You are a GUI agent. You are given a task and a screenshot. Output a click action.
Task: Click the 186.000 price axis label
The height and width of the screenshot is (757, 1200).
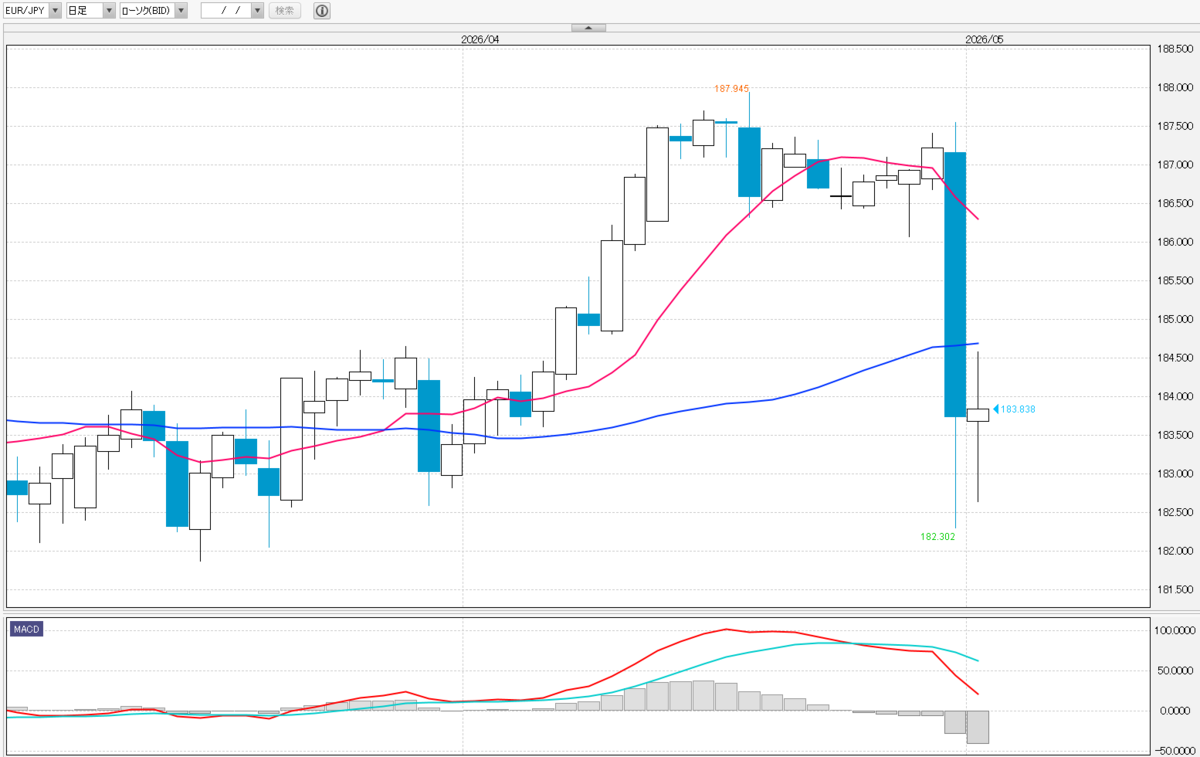[x=1174, y=242]
